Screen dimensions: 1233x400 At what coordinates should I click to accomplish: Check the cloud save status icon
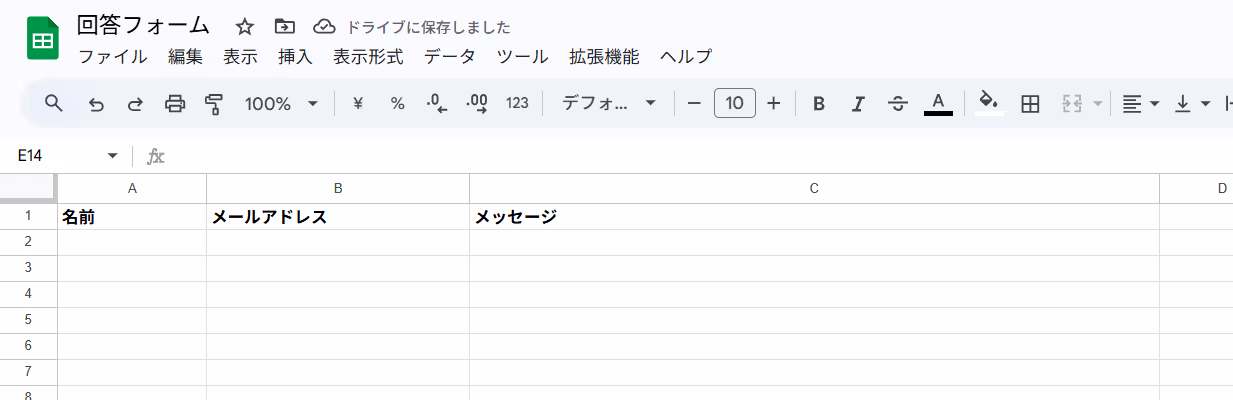(324, 27)
